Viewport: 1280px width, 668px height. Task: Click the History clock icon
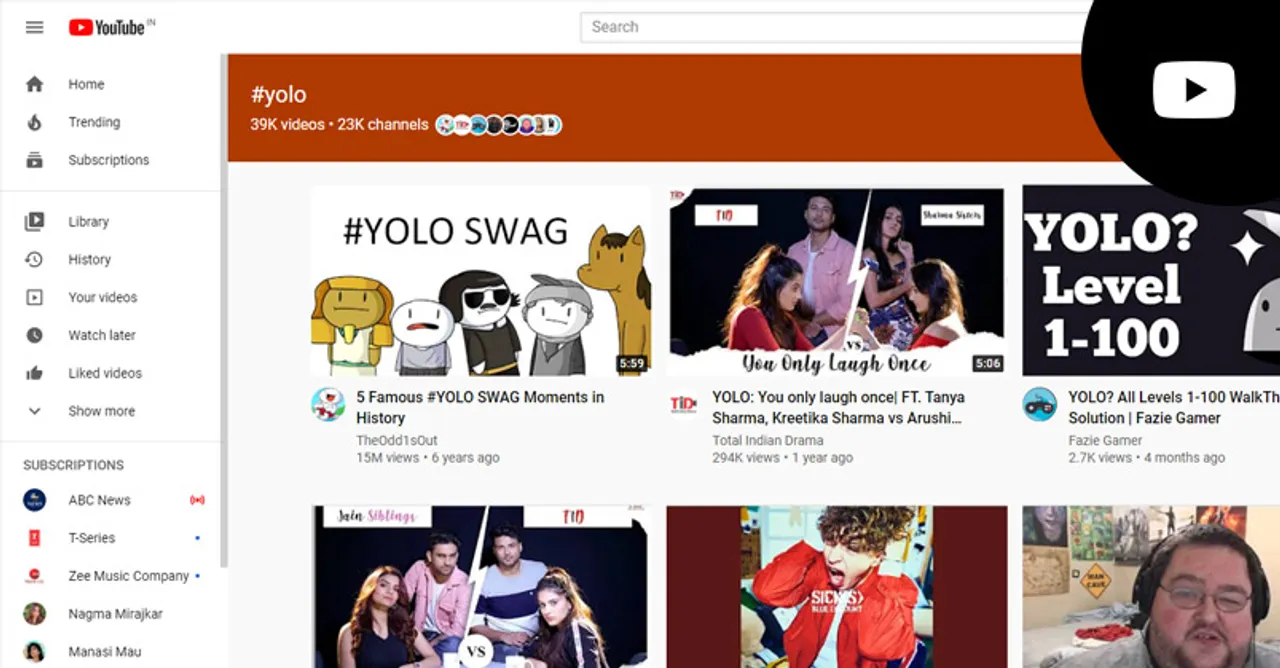coord(34,259)
